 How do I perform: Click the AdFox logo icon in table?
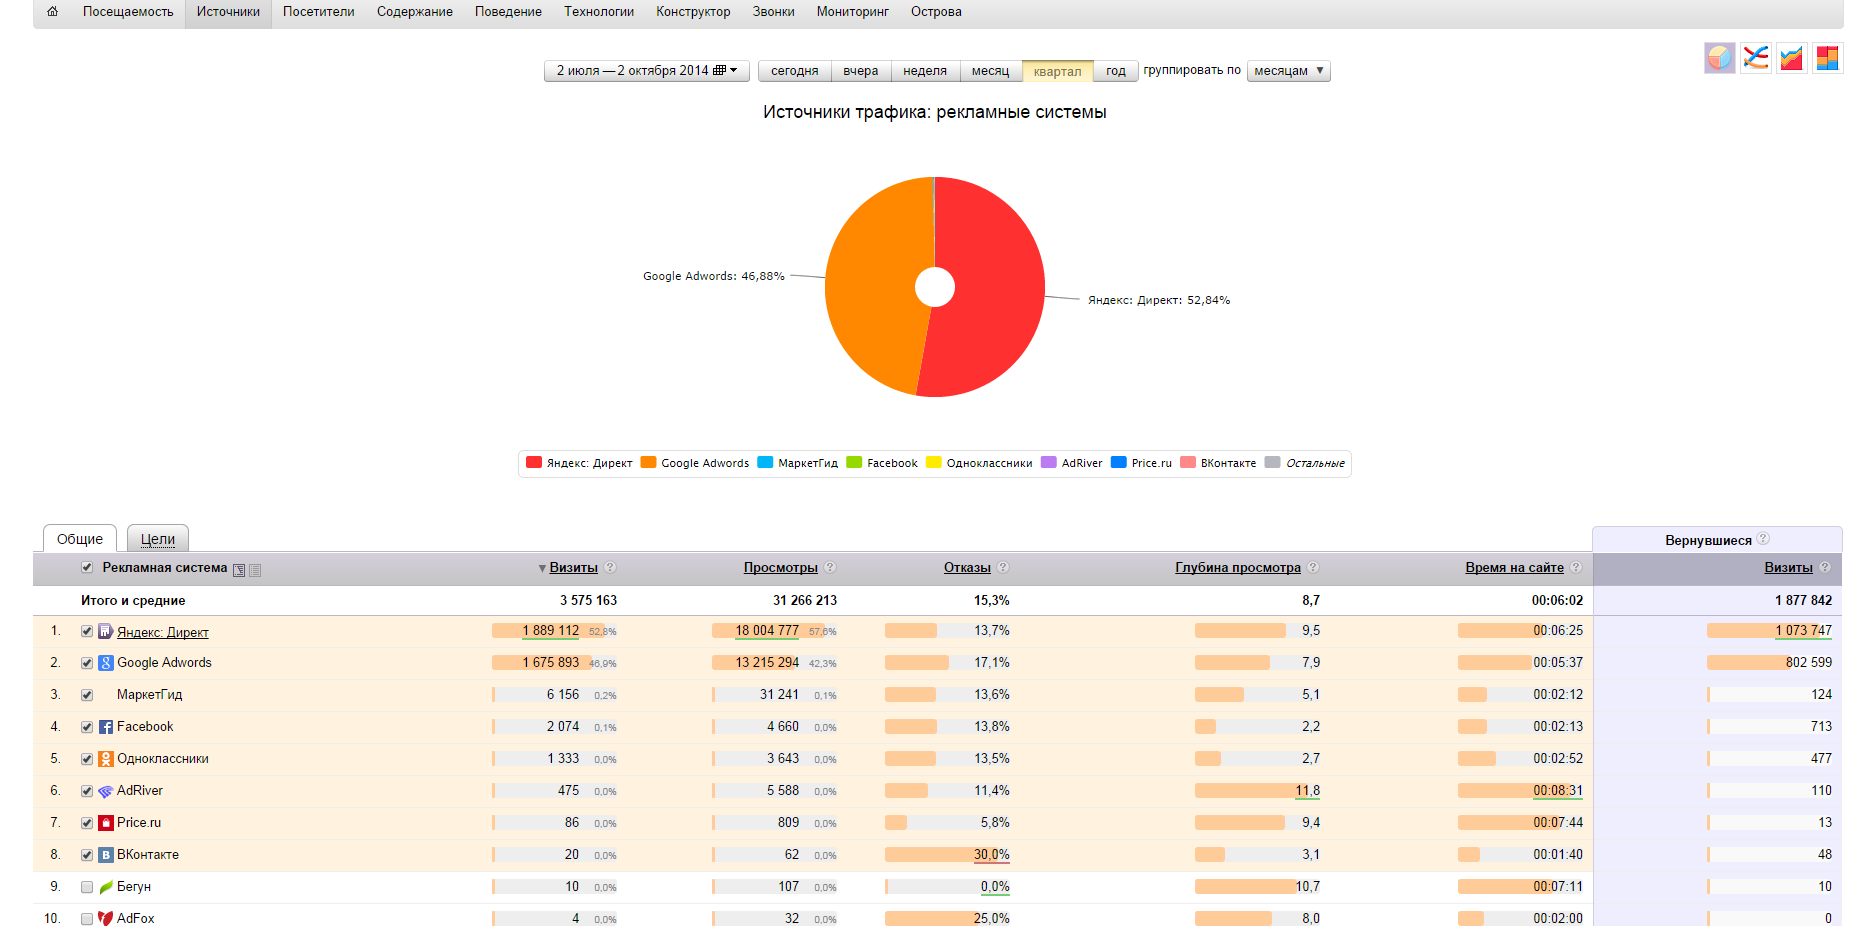tap(105, 918)
